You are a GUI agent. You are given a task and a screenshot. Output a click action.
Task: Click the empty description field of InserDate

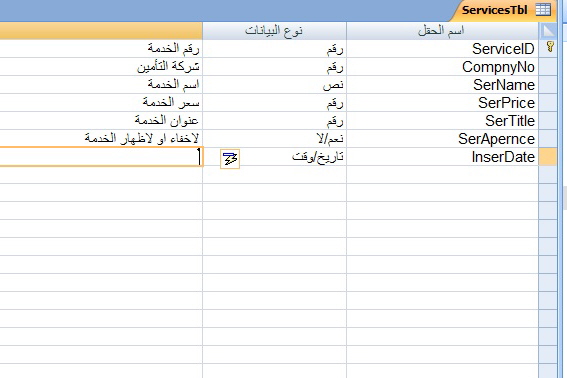101,157
